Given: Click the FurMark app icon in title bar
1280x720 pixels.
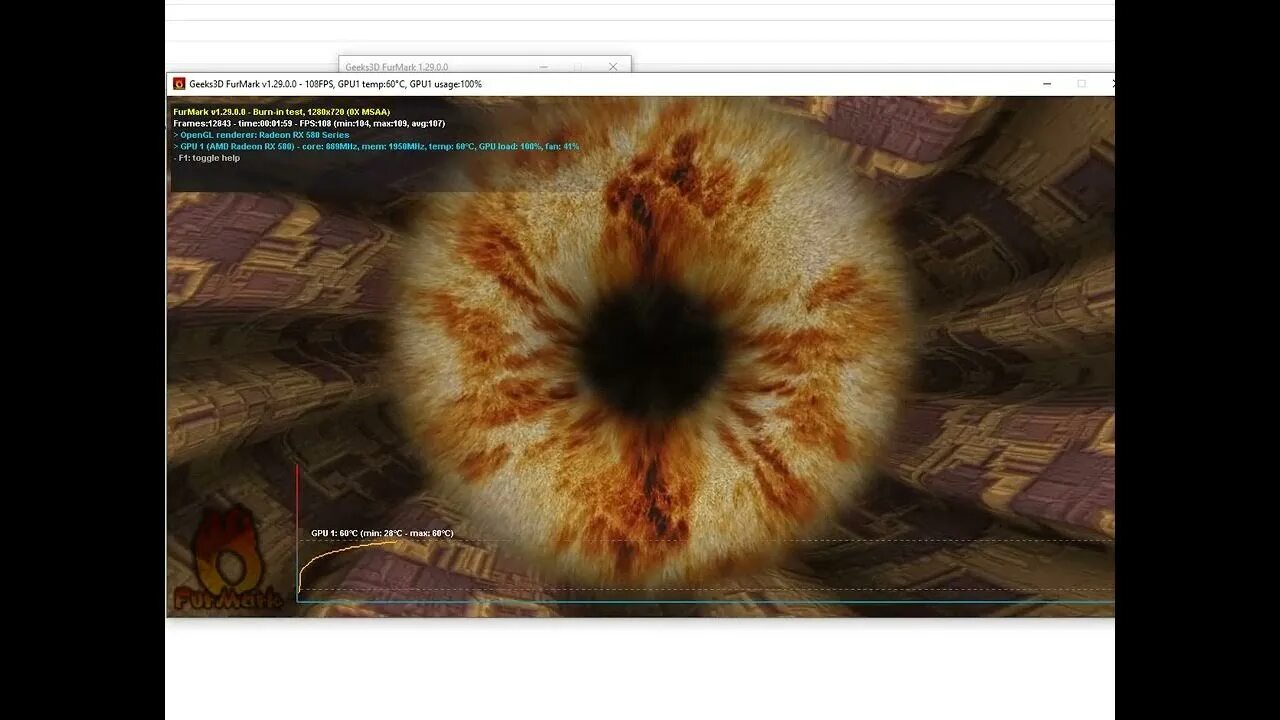Looking at the screenshot, I should point(179,84).
